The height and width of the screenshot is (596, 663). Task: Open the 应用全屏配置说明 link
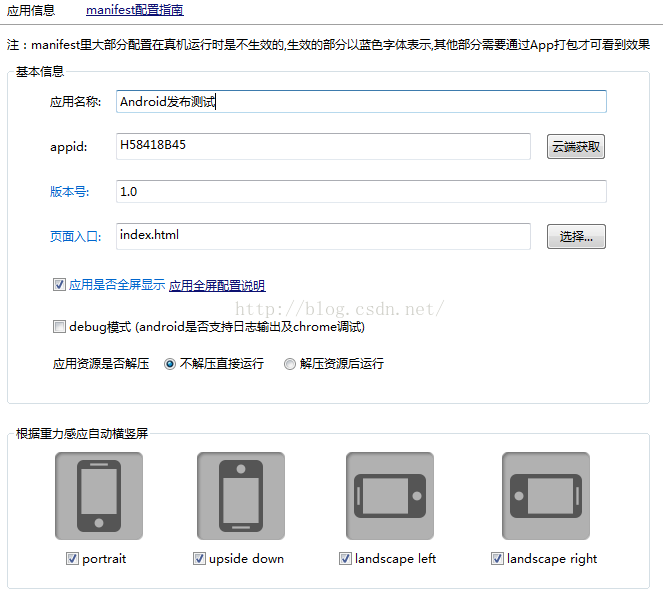217,285
